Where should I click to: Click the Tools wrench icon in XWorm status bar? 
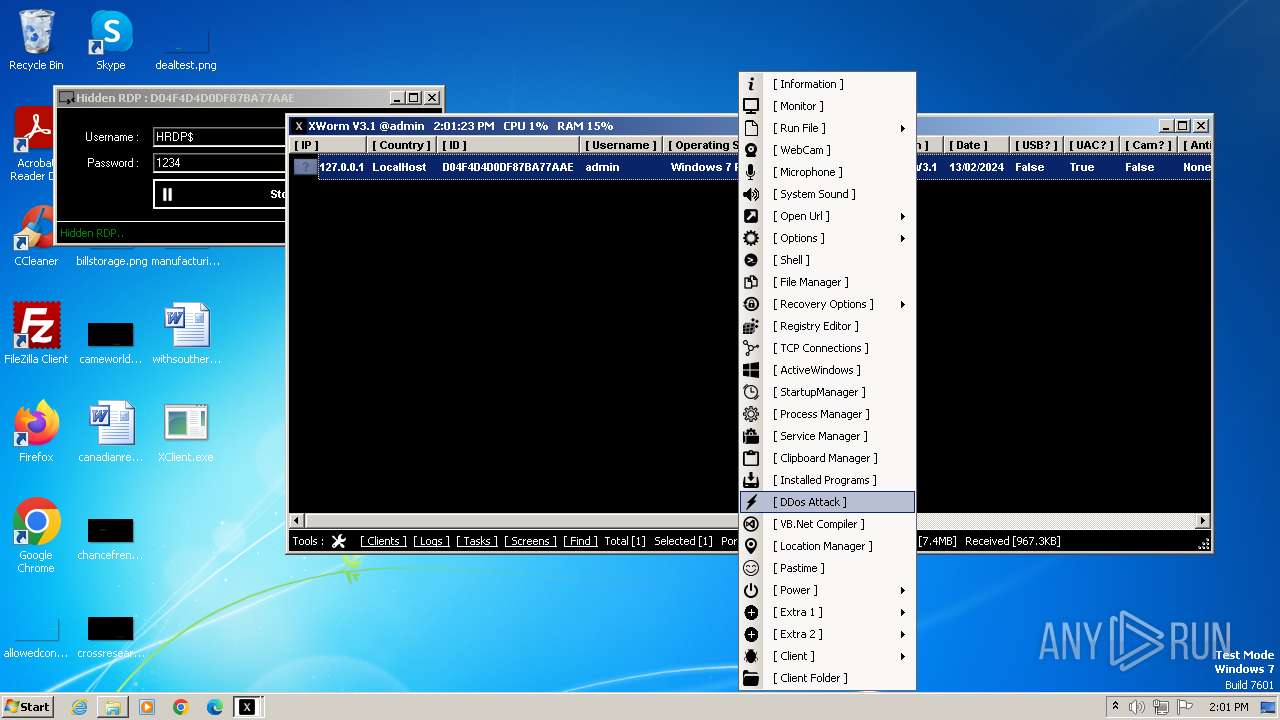[x=339, y=541]
